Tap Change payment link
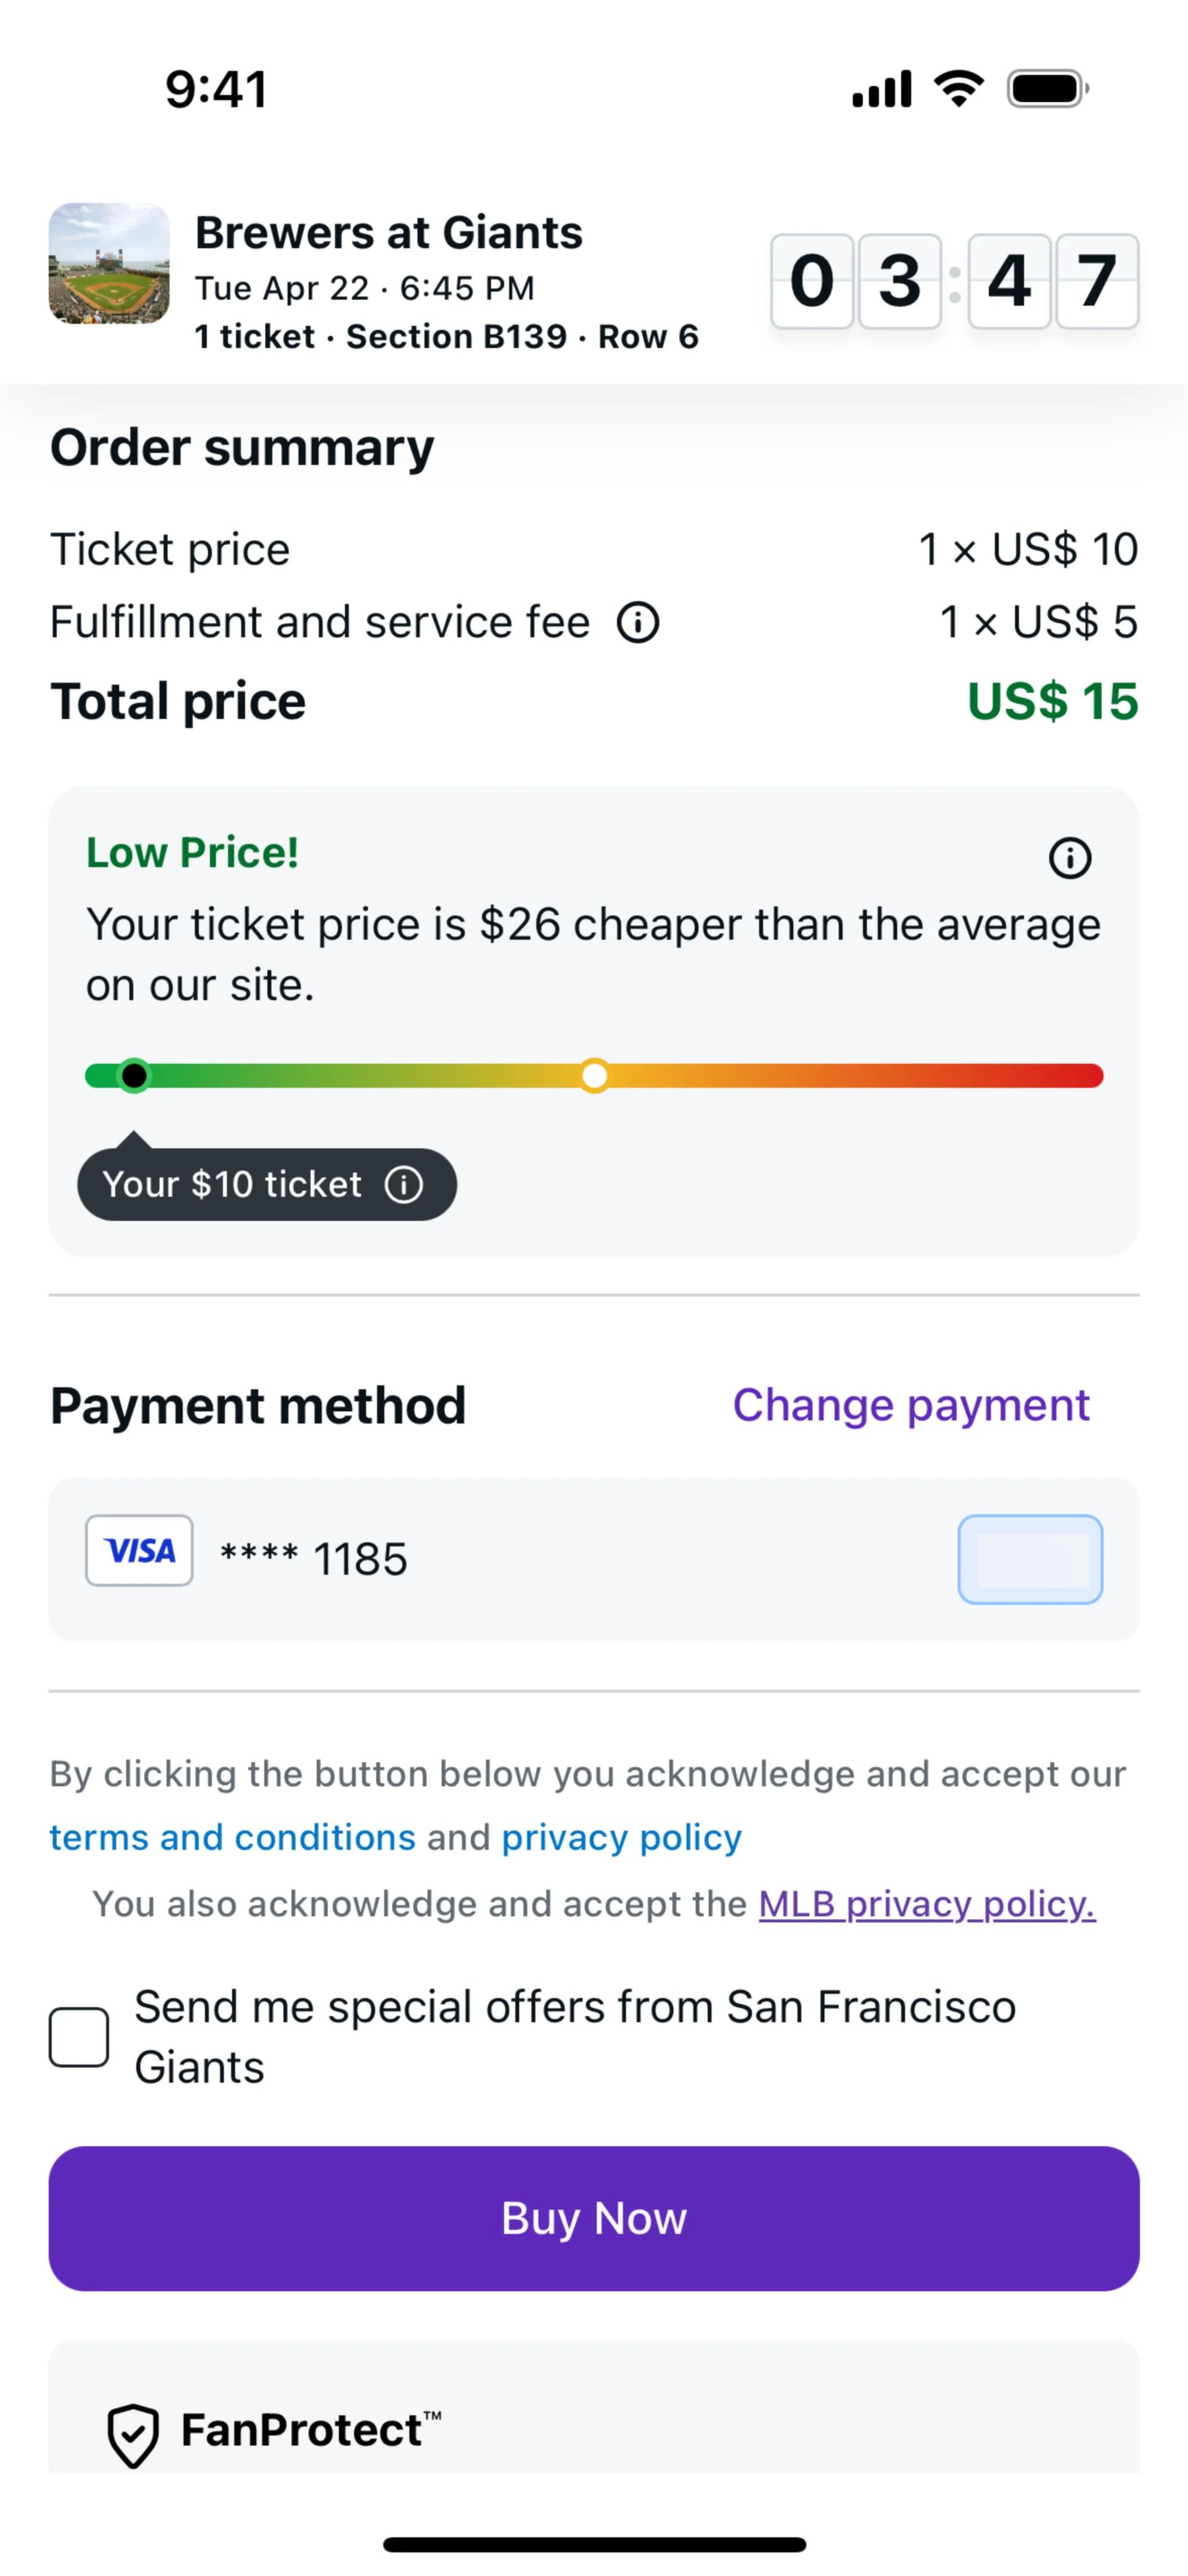The height and width of the screenshot is (2576, 1188). pyautogui.click(x=910, y=1405)
